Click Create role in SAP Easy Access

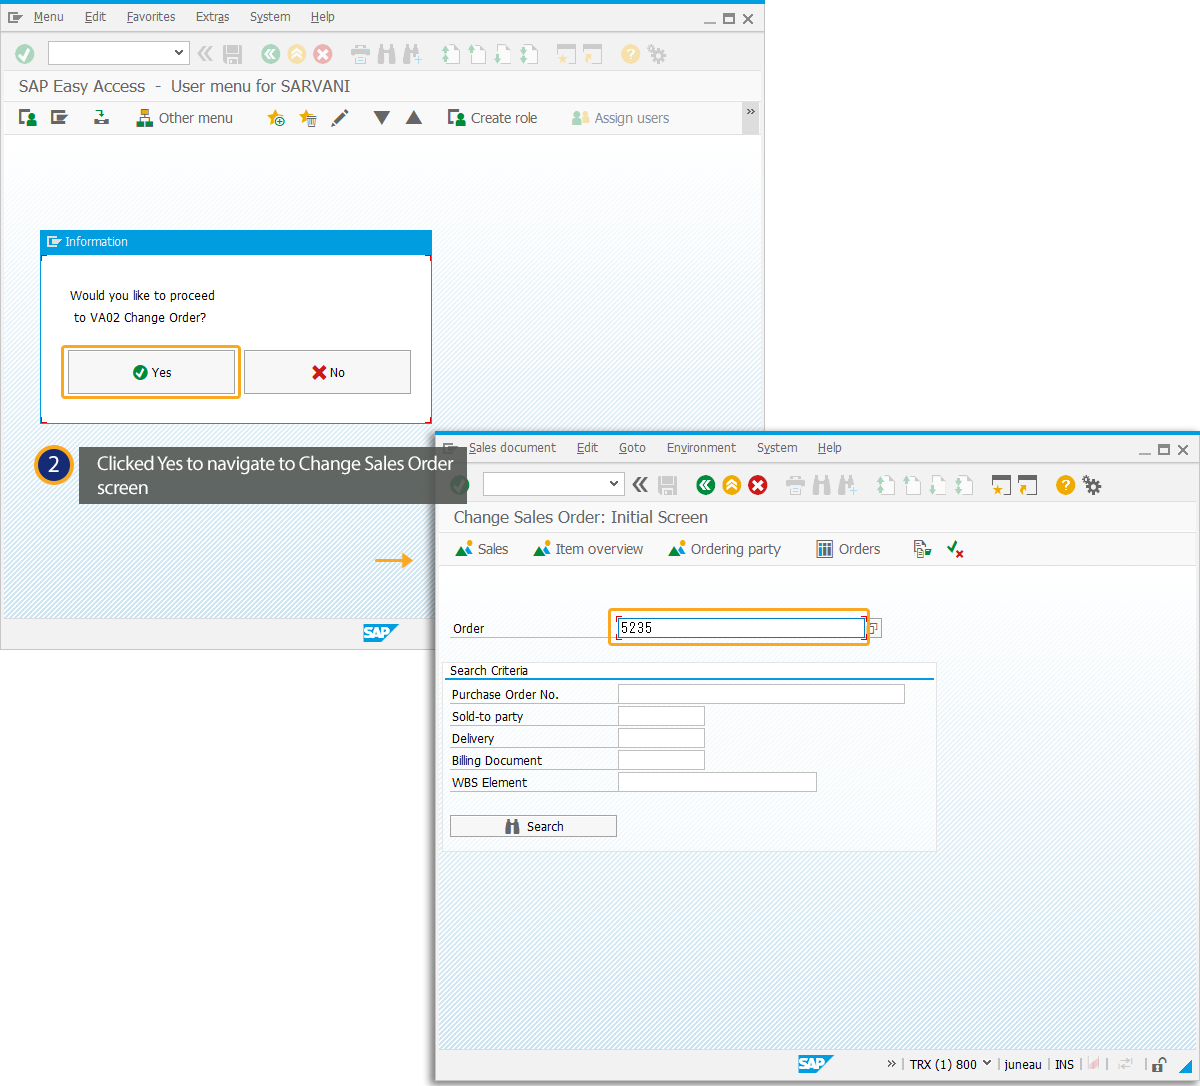(x=493, y=118)
